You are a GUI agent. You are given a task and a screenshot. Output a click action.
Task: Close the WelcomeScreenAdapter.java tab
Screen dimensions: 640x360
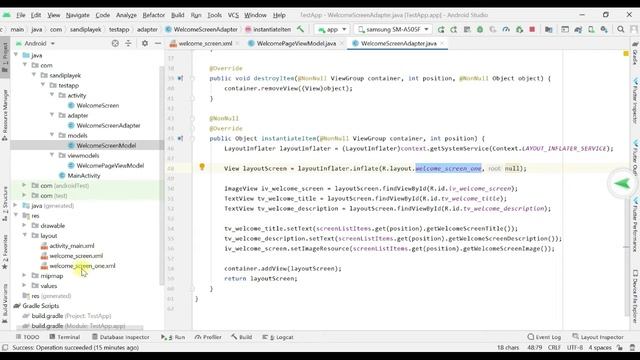pyautogui.click(x=442, y=43)
